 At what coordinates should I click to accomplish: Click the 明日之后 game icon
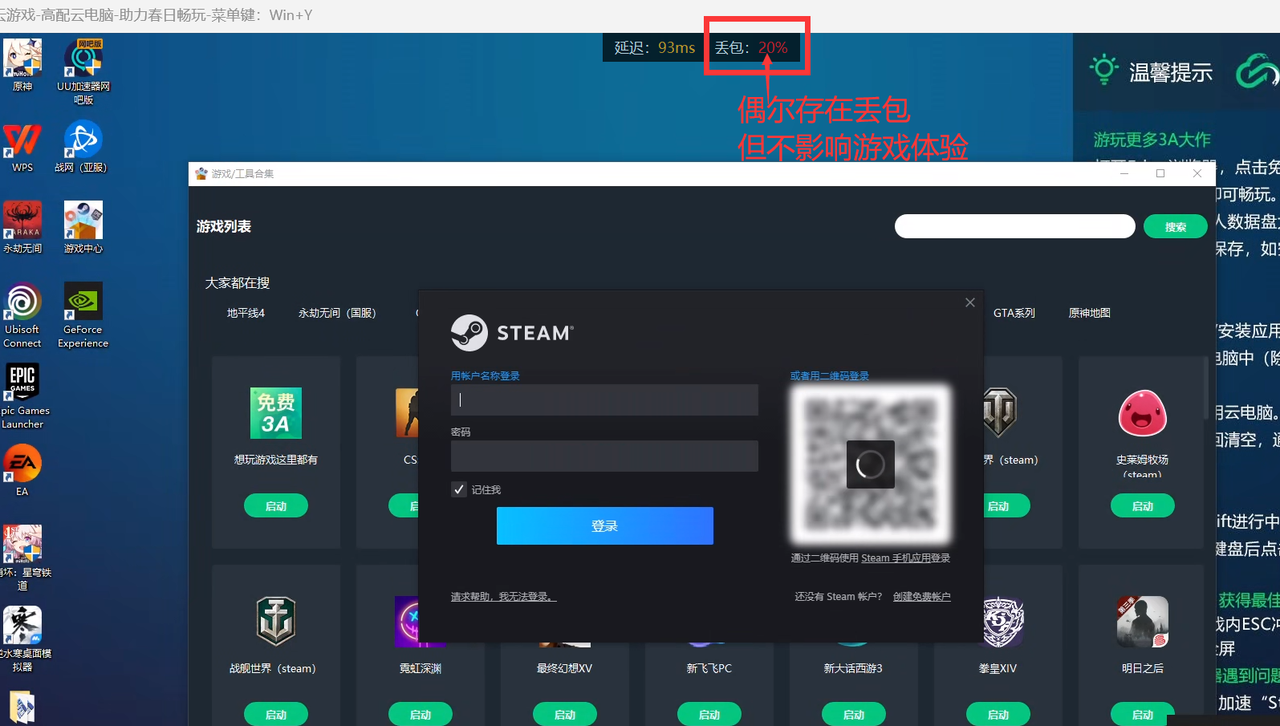click(x=1142, y=621)
